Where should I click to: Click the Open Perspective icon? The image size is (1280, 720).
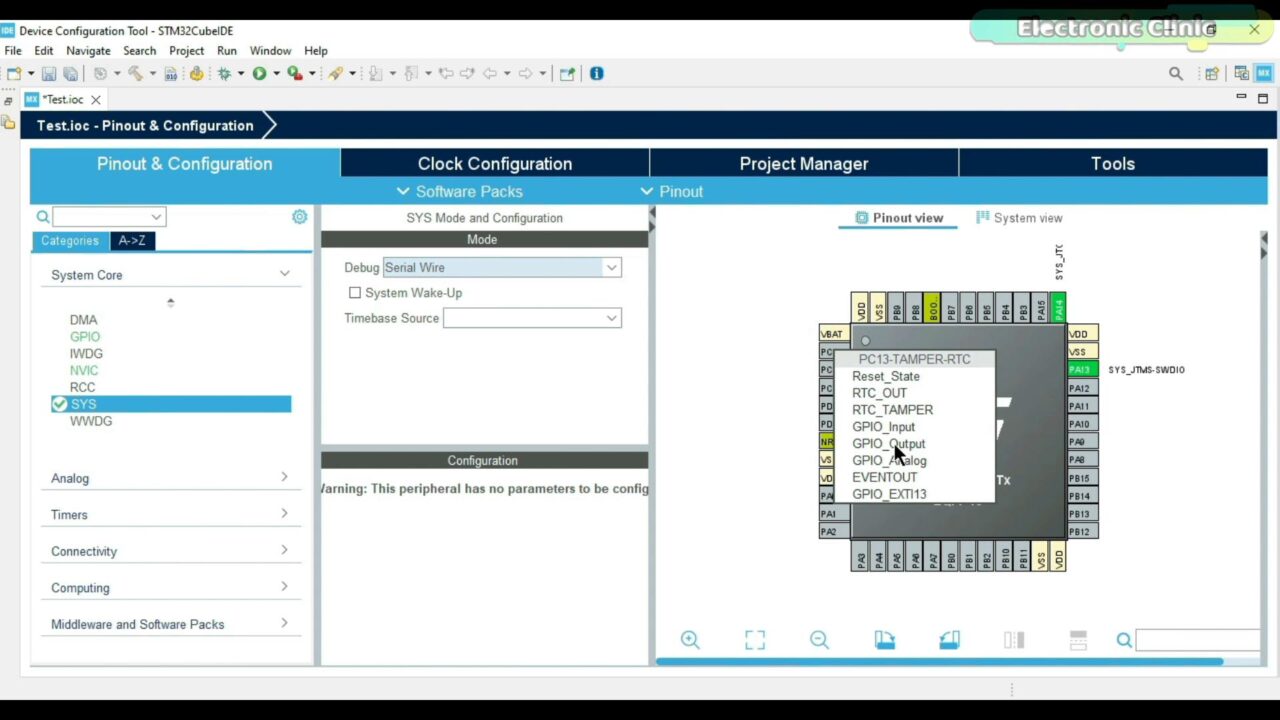coord(1212,74)
